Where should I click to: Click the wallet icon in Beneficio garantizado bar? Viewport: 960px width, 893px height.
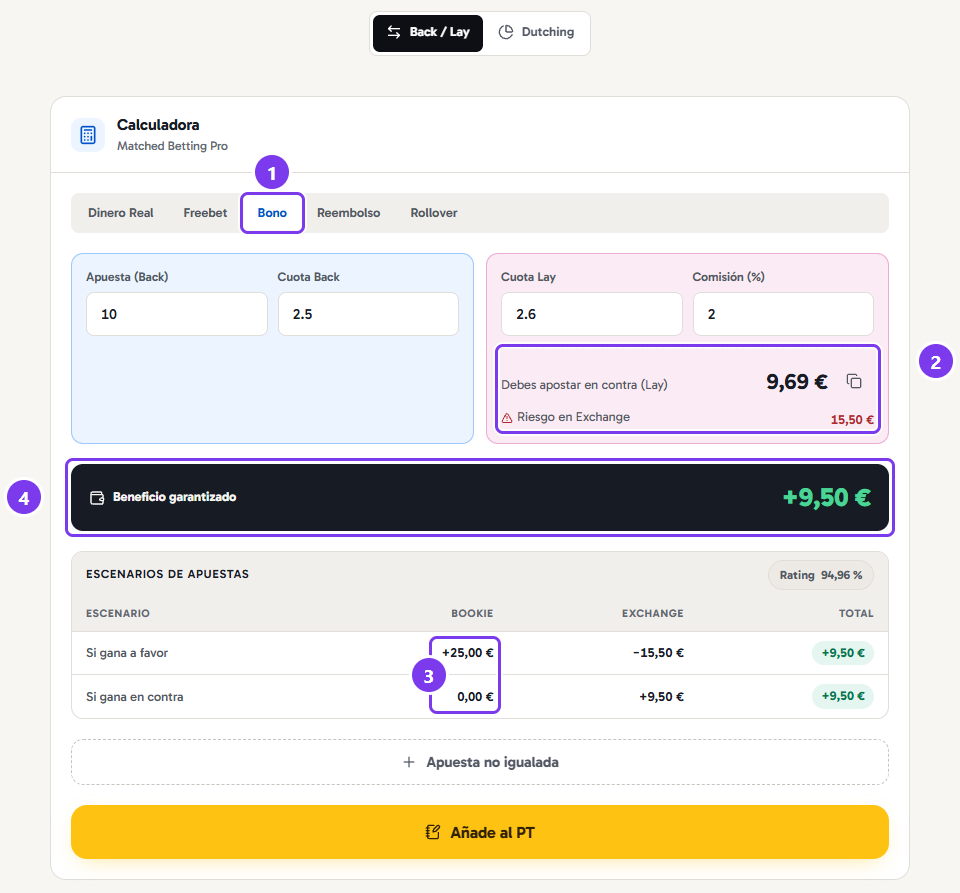97,498
